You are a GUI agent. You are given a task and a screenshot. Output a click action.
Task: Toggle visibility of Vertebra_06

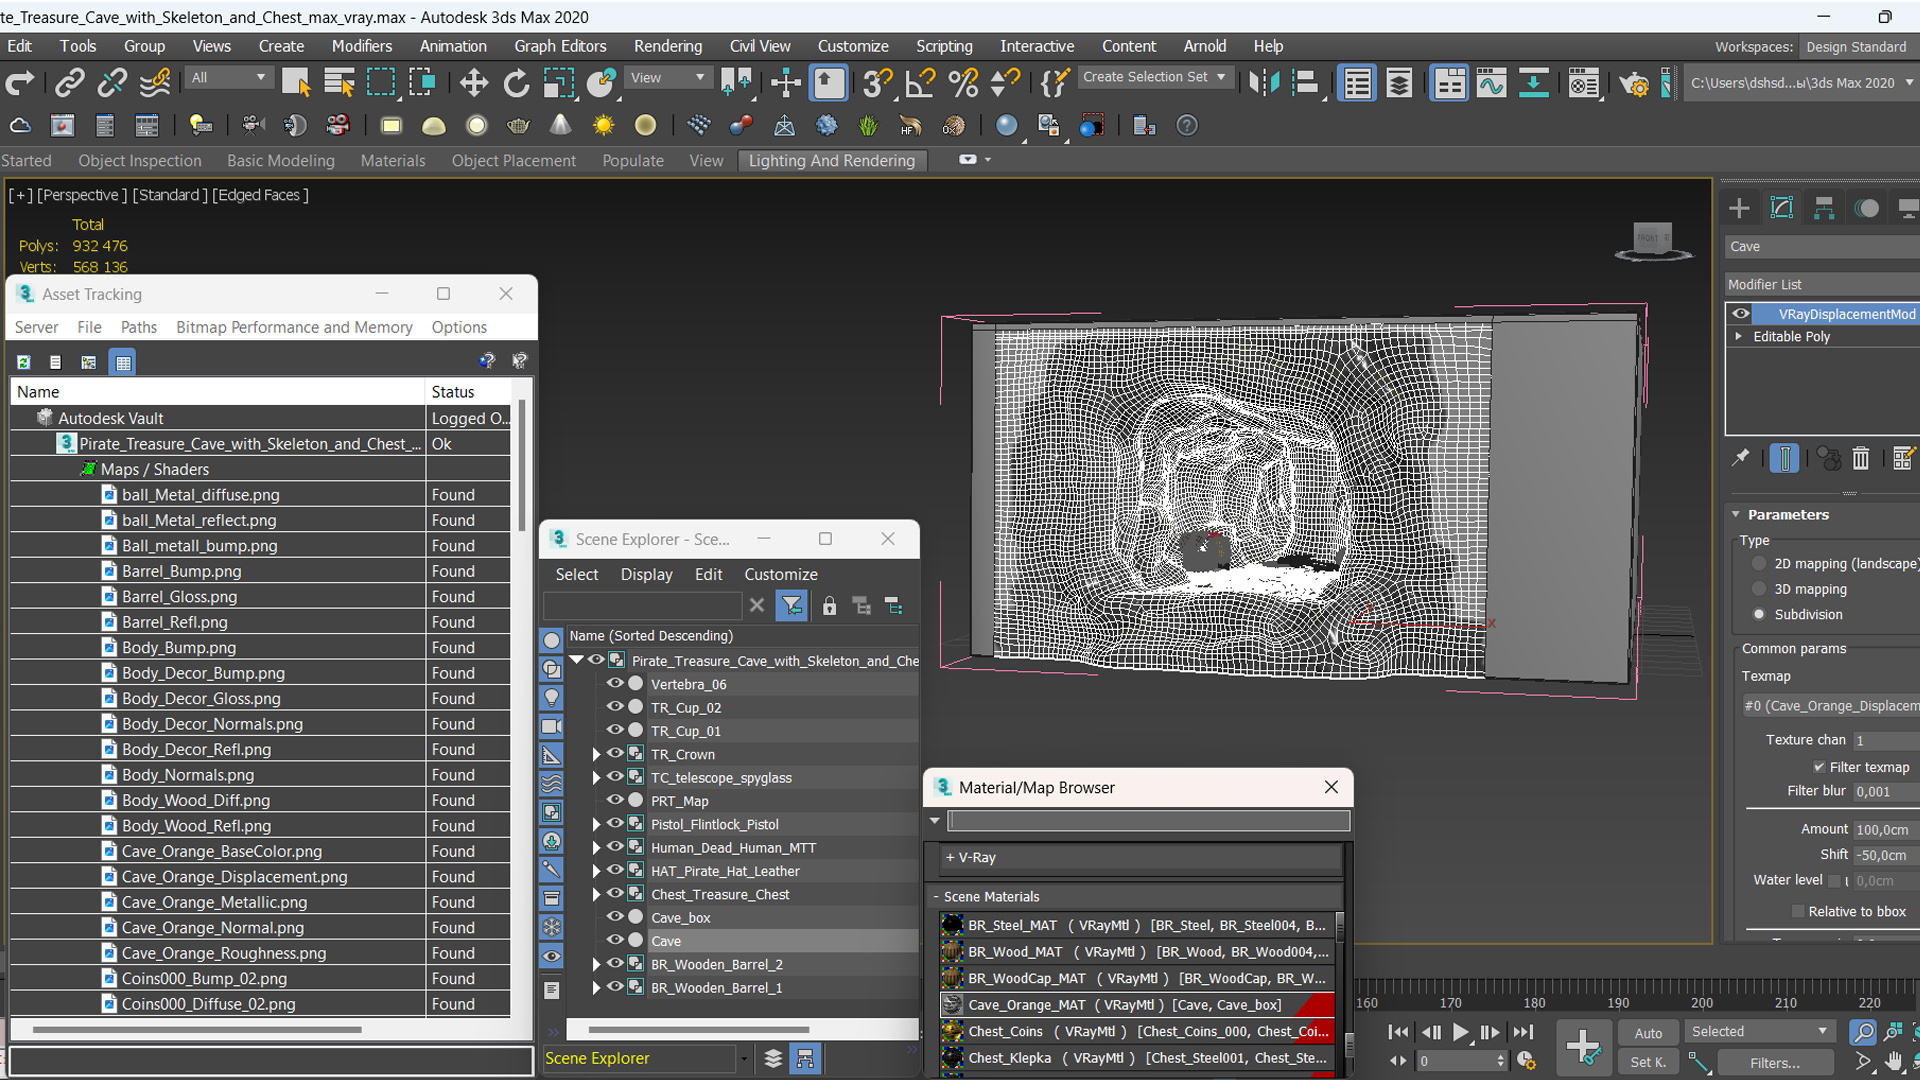pos(615,683)
